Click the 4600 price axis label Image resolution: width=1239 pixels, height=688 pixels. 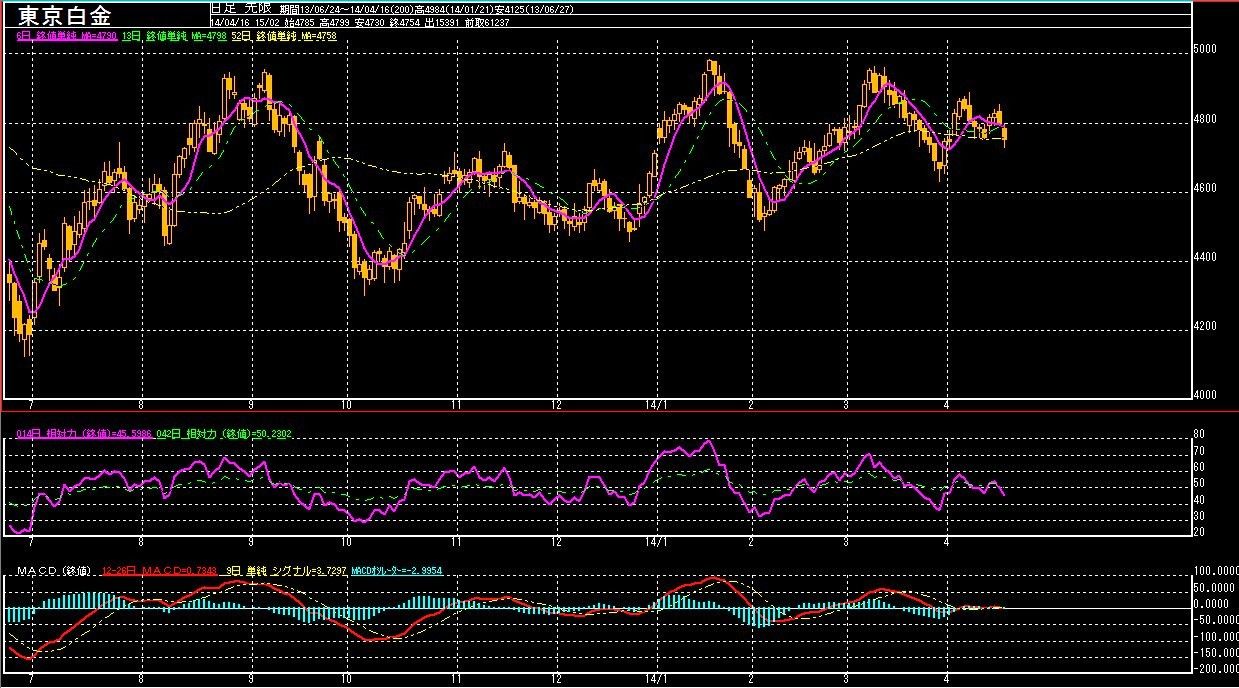1204,189
